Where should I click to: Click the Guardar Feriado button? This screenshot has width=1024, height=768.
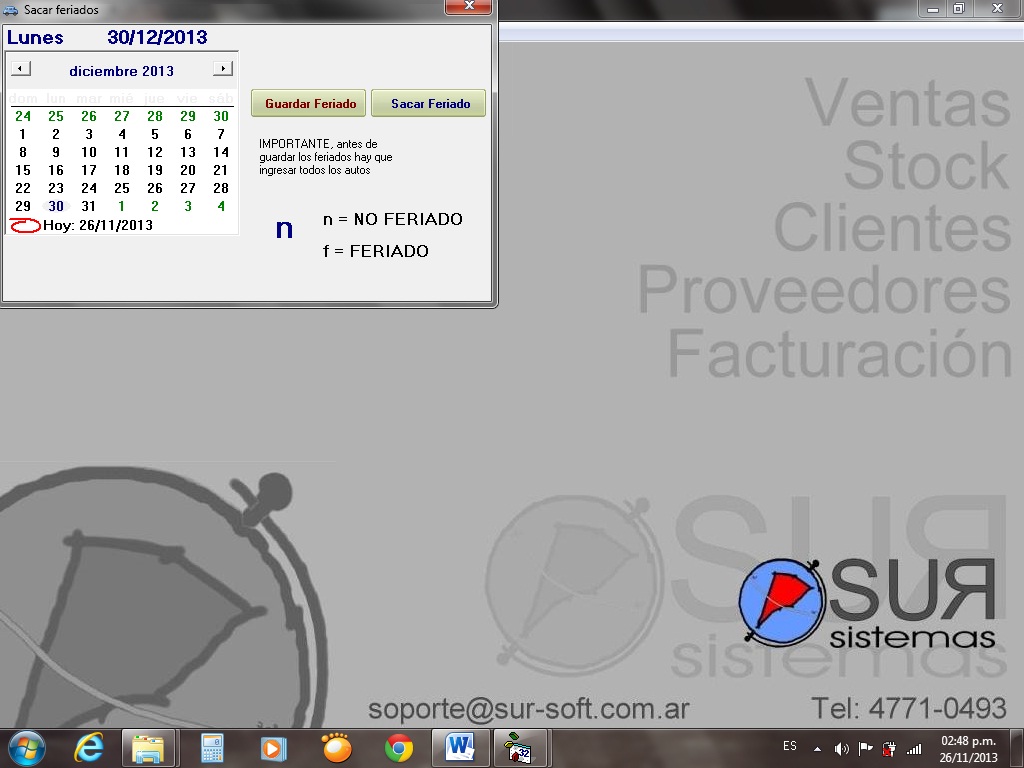pyautogui.click(x=308, y=103)
